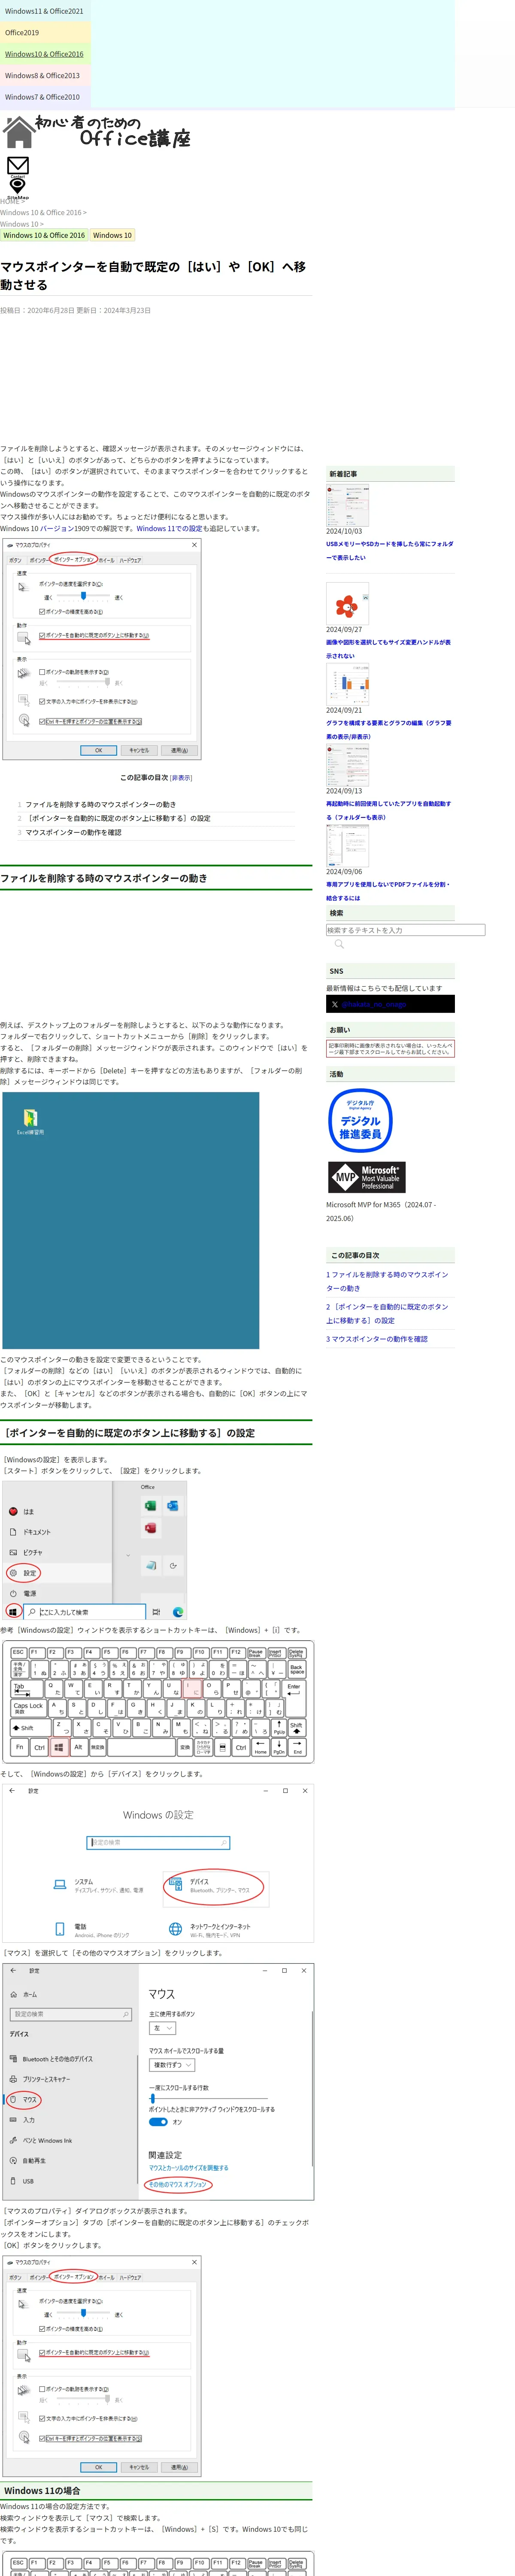This screenshot has width=515, height=2576.
Task: Jump to TOC entry ファイルを削除する時のマウスポインターの動き under この記事の目次
Action: (100, 804)
